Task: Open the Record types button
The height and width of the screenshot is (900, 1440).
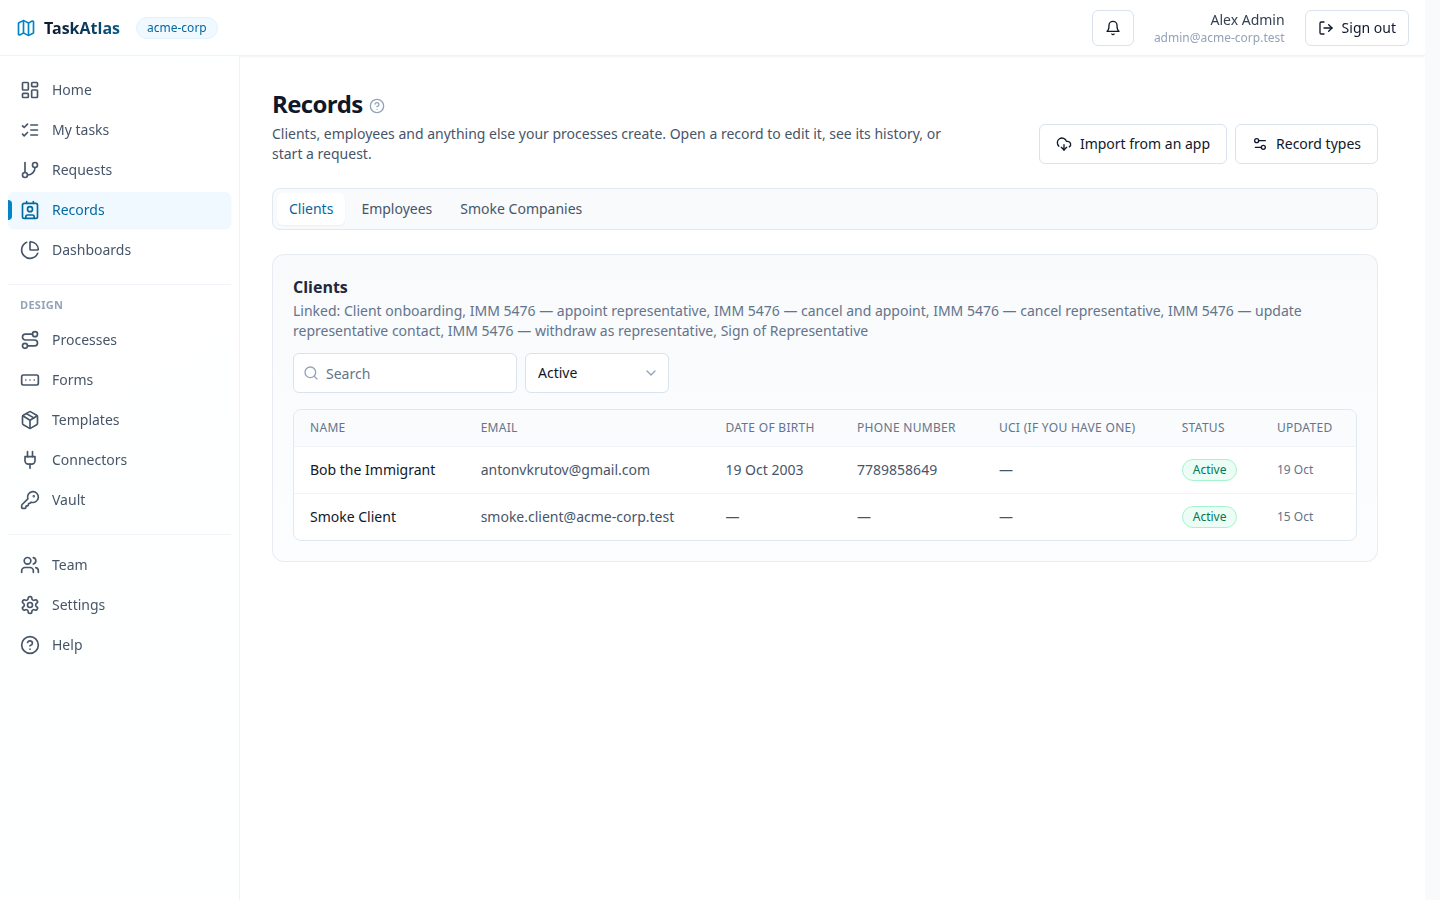Action: 1306,144
